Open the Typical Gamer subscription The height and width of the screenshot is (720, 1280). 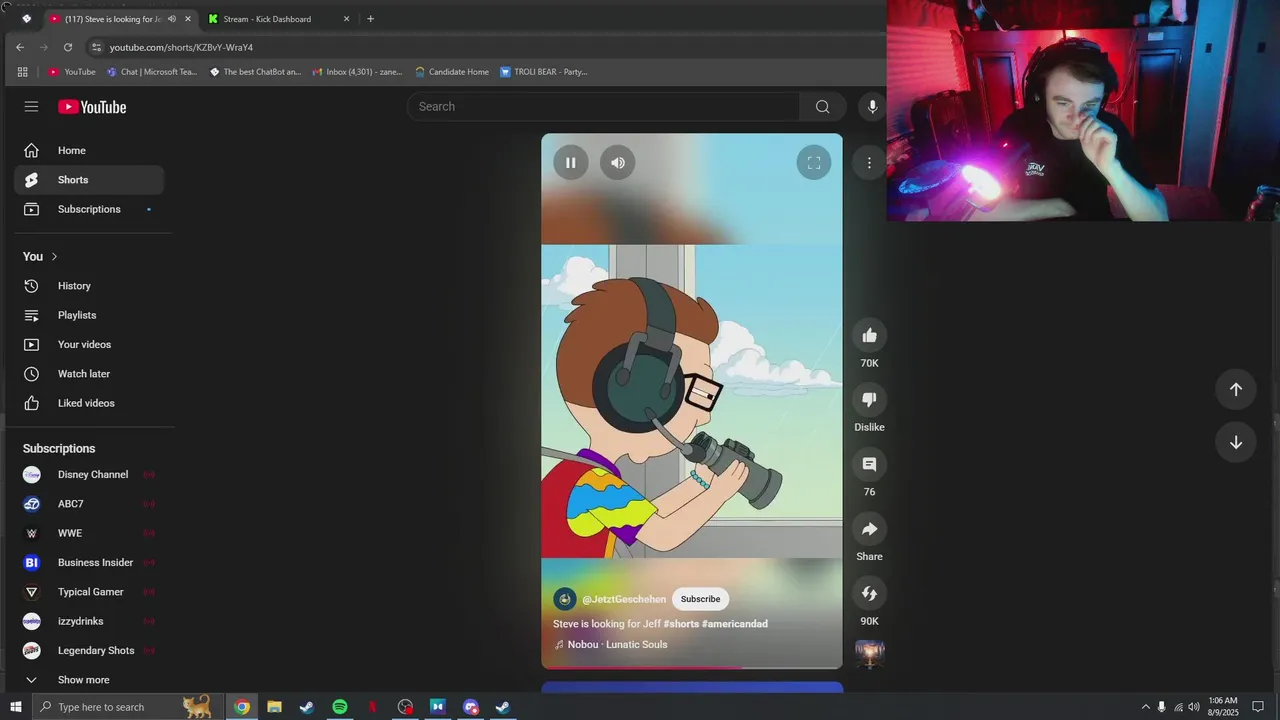pos(90,592)
